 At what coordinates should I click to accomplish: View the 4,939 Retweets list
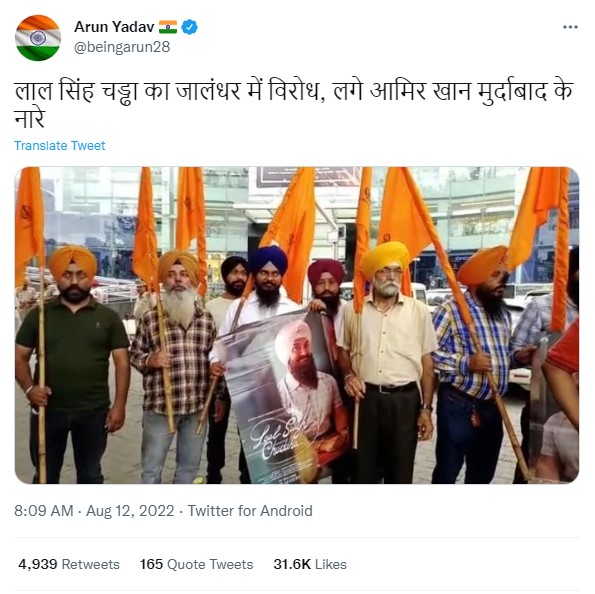(69, 564)
